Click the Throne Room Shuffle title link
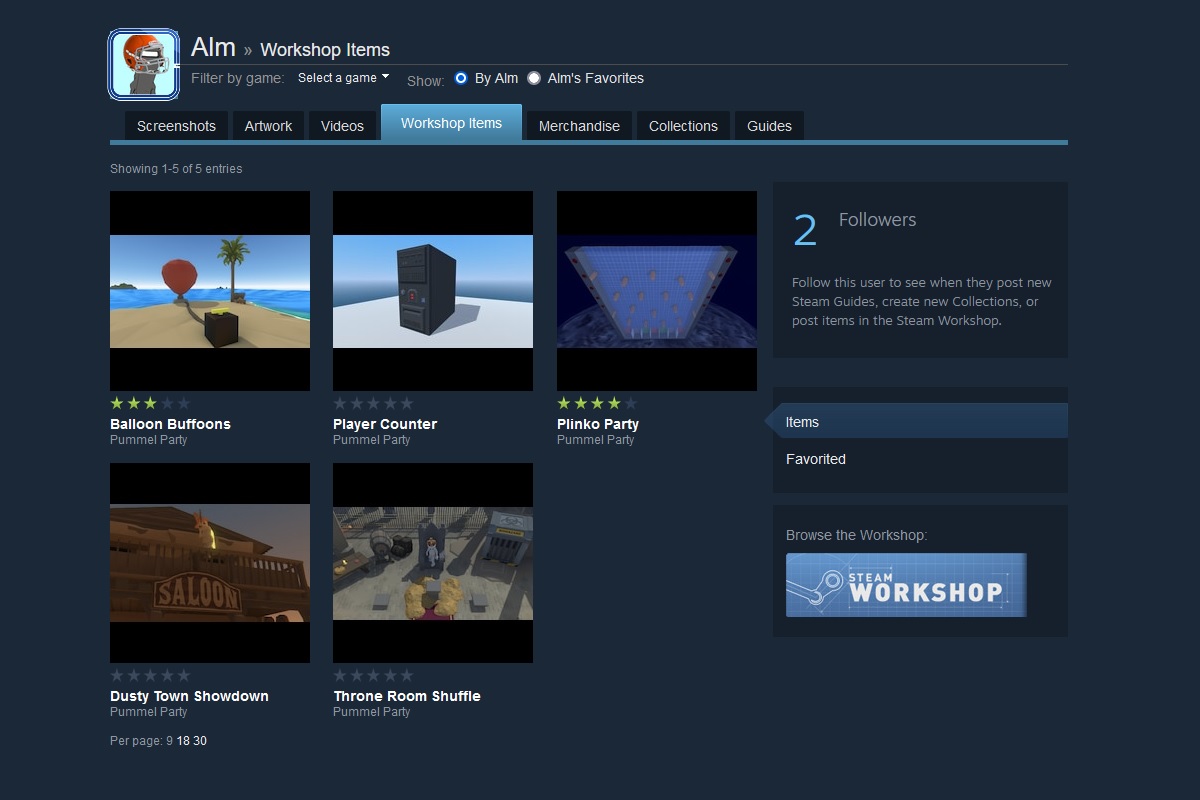The width and height of the screenshot is (1200, 800). (x=407, y=696)
